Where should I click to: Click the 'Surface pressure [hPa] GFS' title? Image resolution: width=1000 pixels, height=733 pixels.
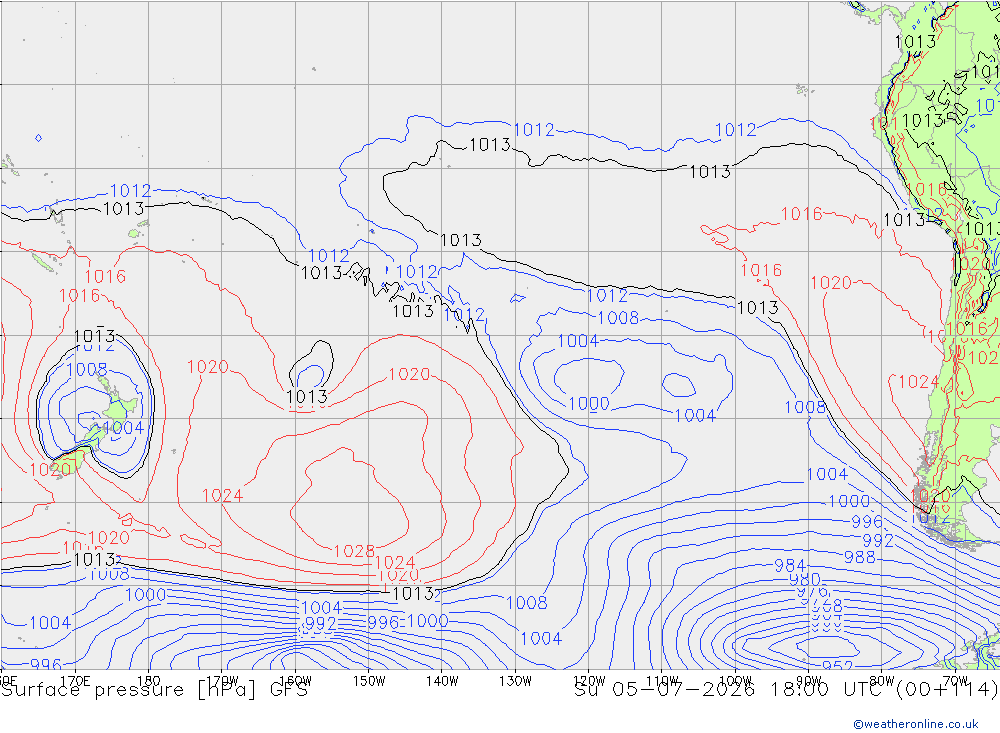tap(154, 690)
